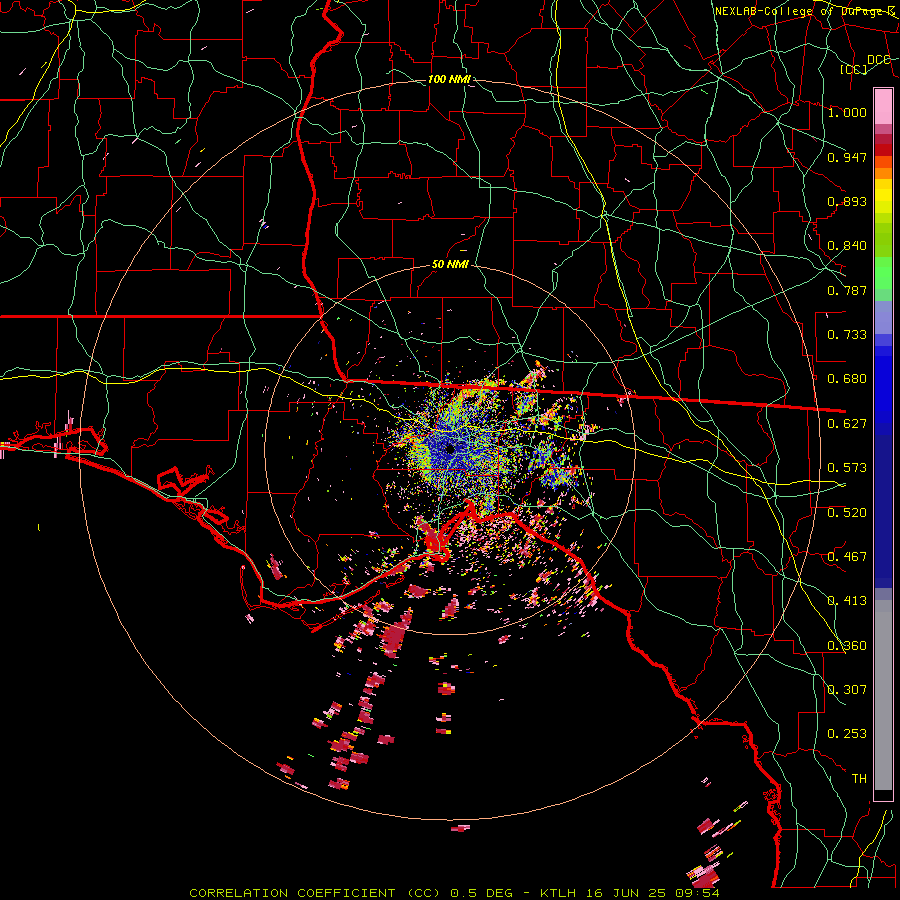Pick the light pink band at top of color bar
Viewport: 900px width, 900px height.
click(x=883, y=106)
